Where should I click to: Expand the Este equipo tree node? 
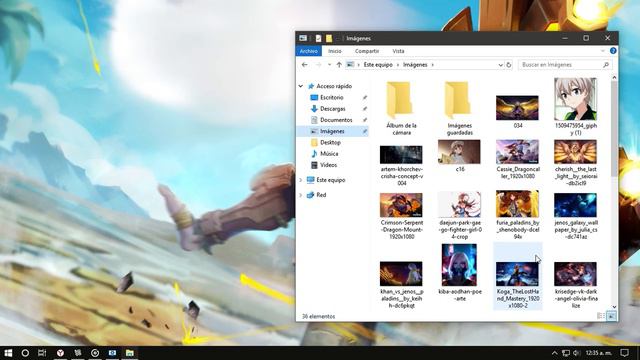click(301, 180)
